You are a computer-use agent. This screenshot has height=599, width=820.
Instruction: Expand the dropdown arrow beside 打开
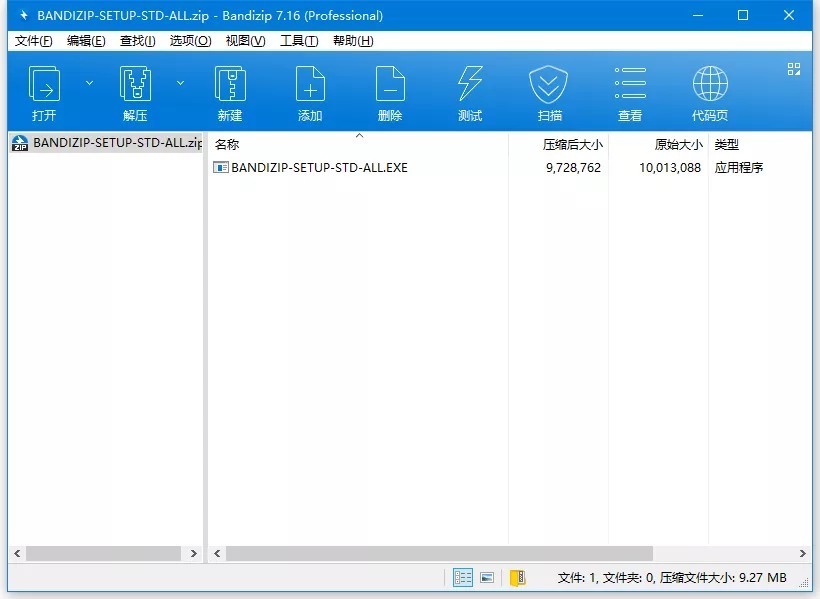click(x=89, y=83)
